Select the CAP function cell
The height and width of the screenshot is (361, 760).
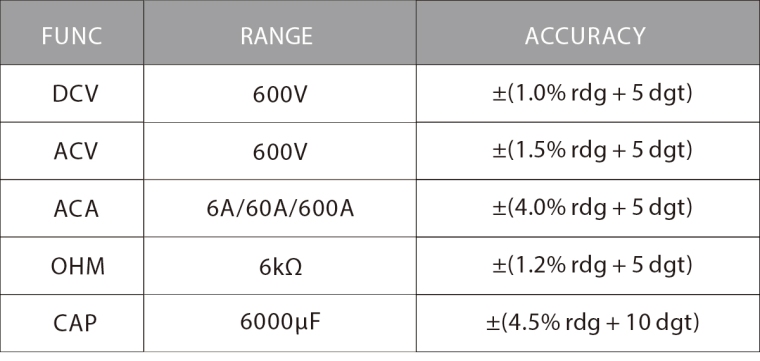click(72, 323)
